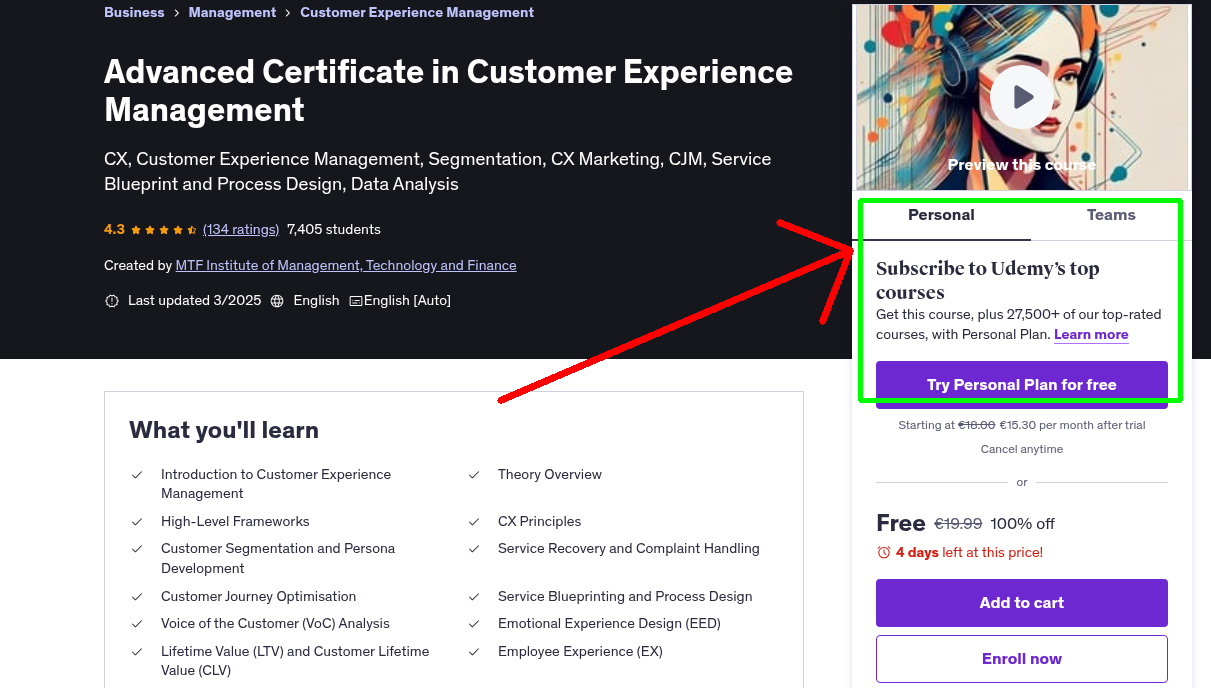Click Voice of the Customer (VoC) Analysis item
1211x688 pixels.
point(275,623)
